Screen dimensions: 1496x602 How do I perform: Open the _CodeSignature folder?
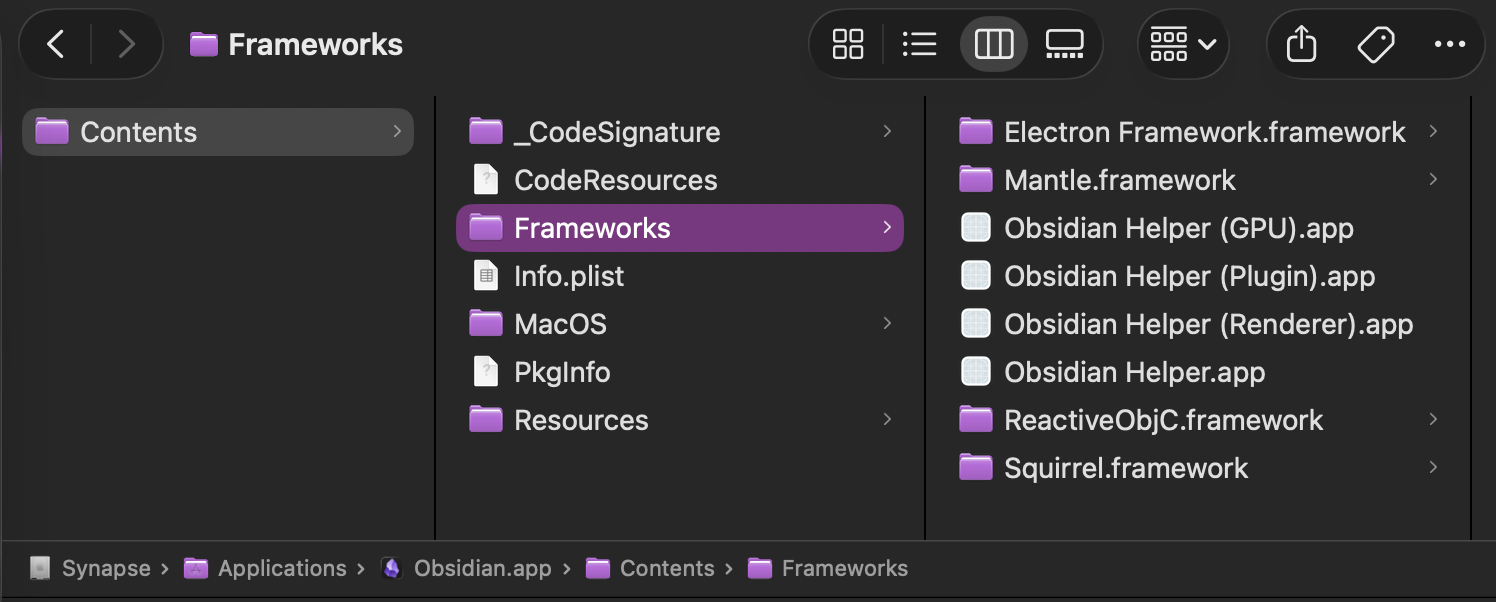(x=616, y=132)
